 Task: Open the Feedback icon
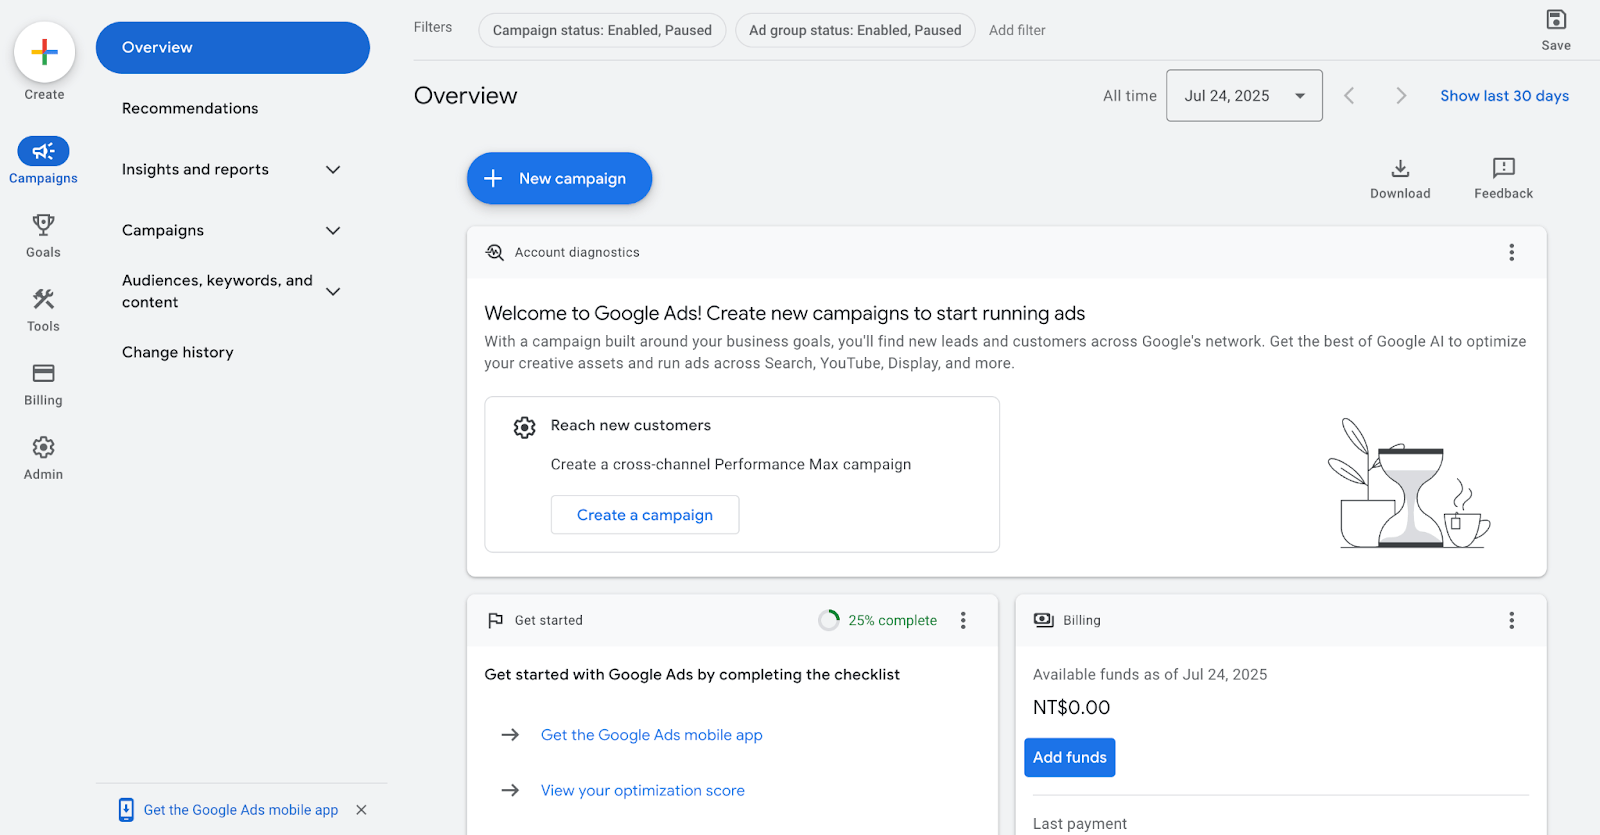pyautogui.click(x=1503, y=168)
